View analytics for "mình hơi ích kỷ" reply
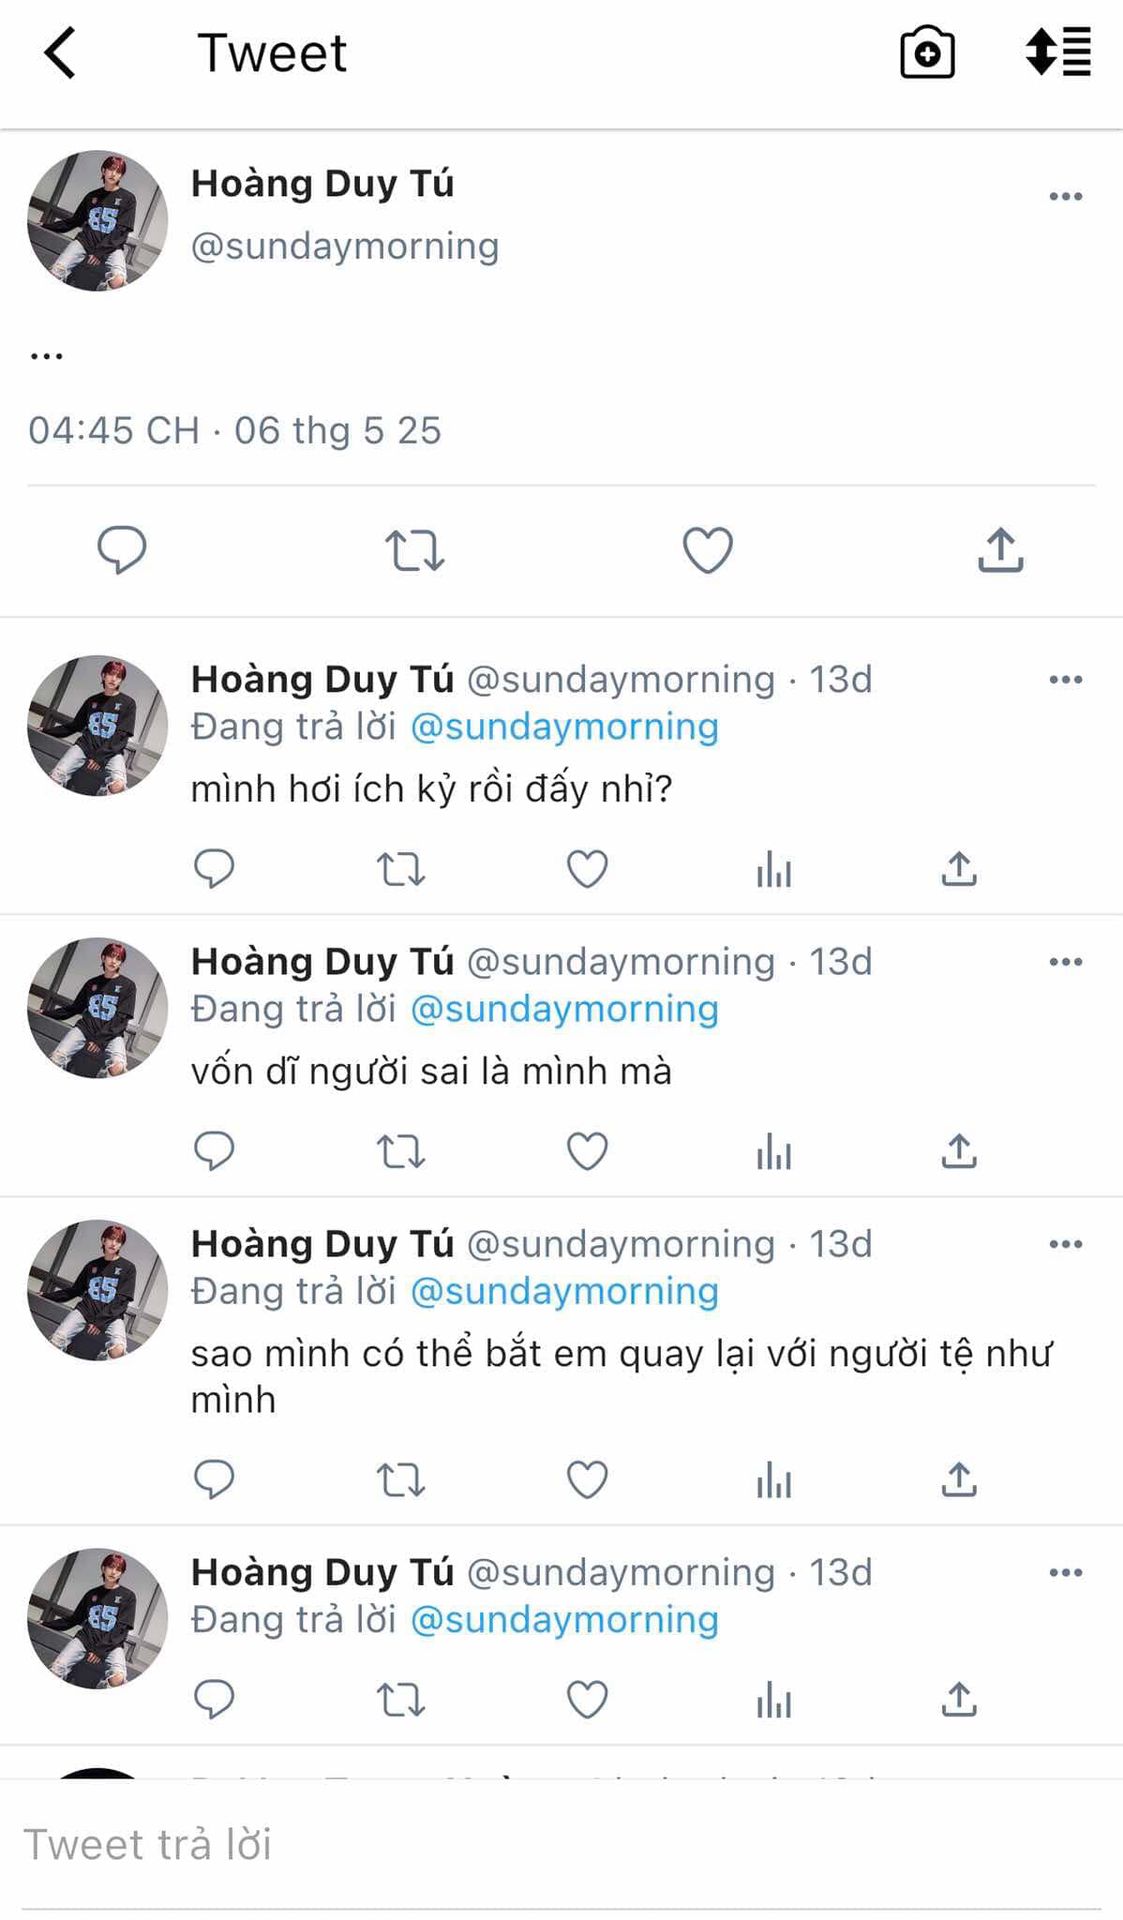This screenshot has width=1123, height=1920. tap(773, 869)
